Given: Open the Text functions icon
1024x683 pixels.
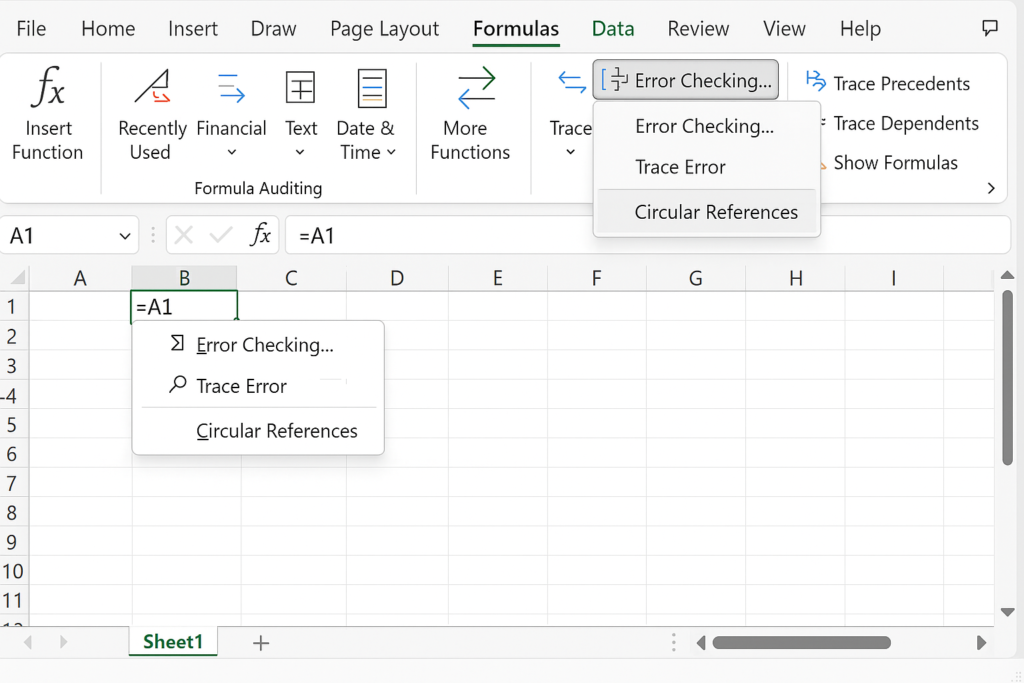Looking at the screenshot, I should pyautogui.click(x=300, y=88).
